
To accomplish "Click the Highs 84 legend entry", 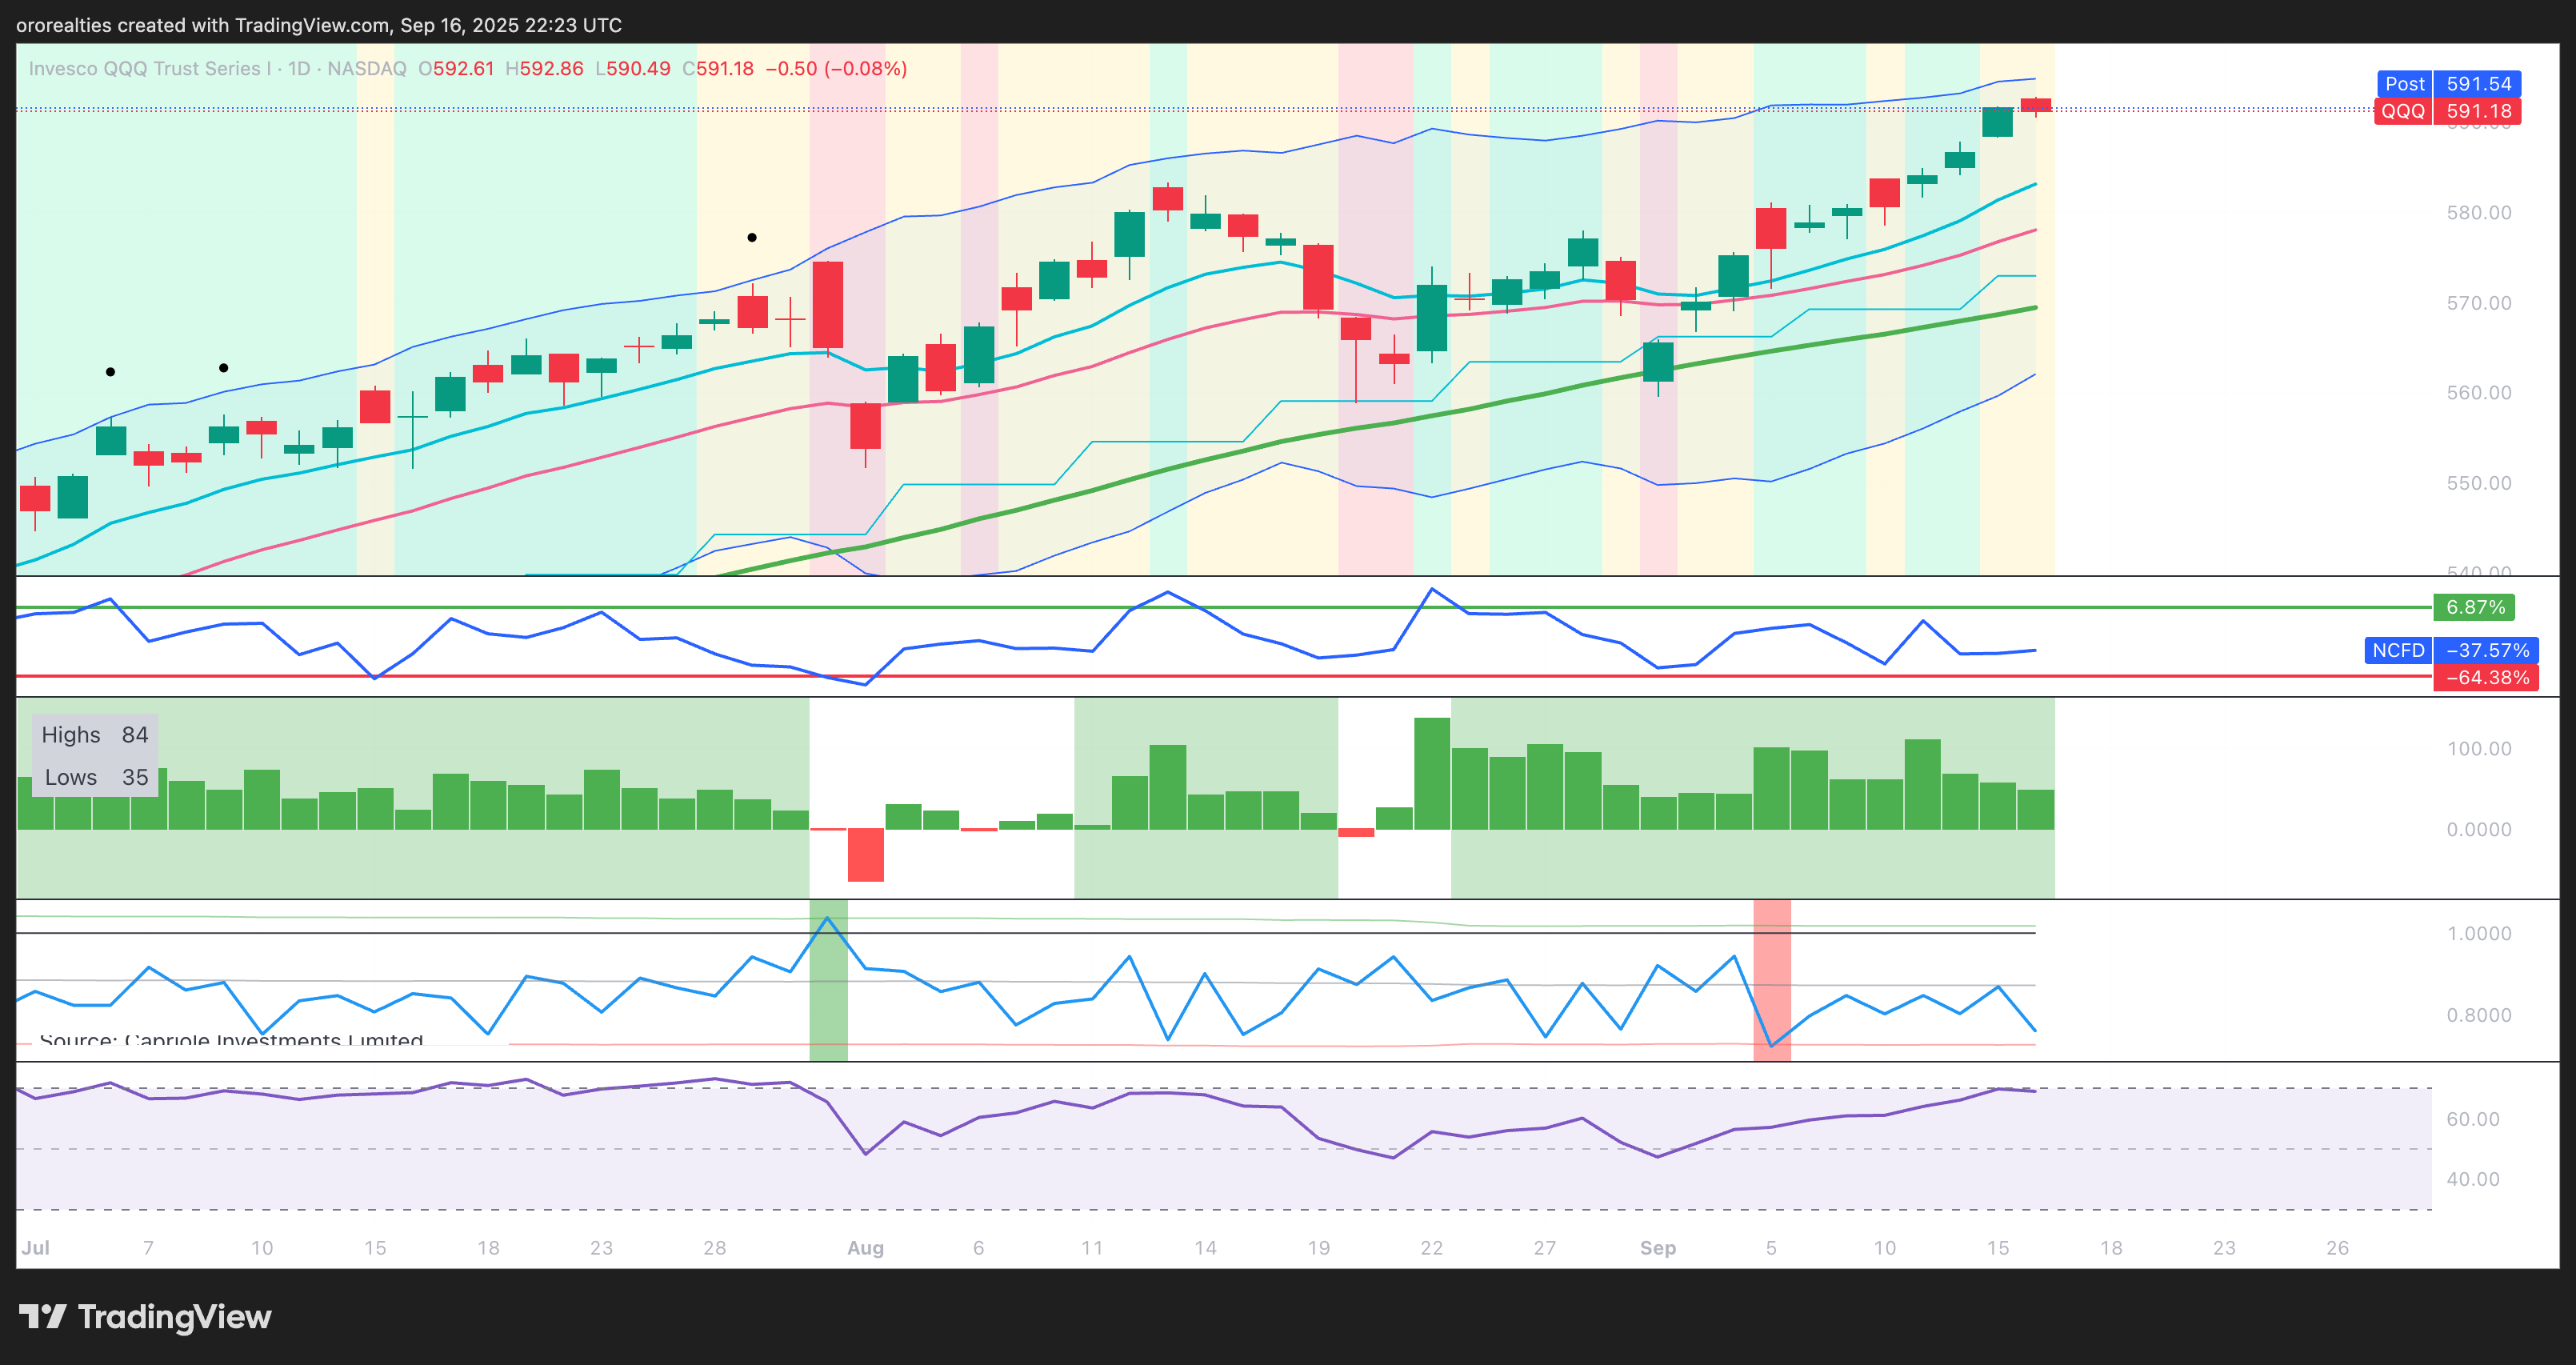I will click(x=94, y=735).
